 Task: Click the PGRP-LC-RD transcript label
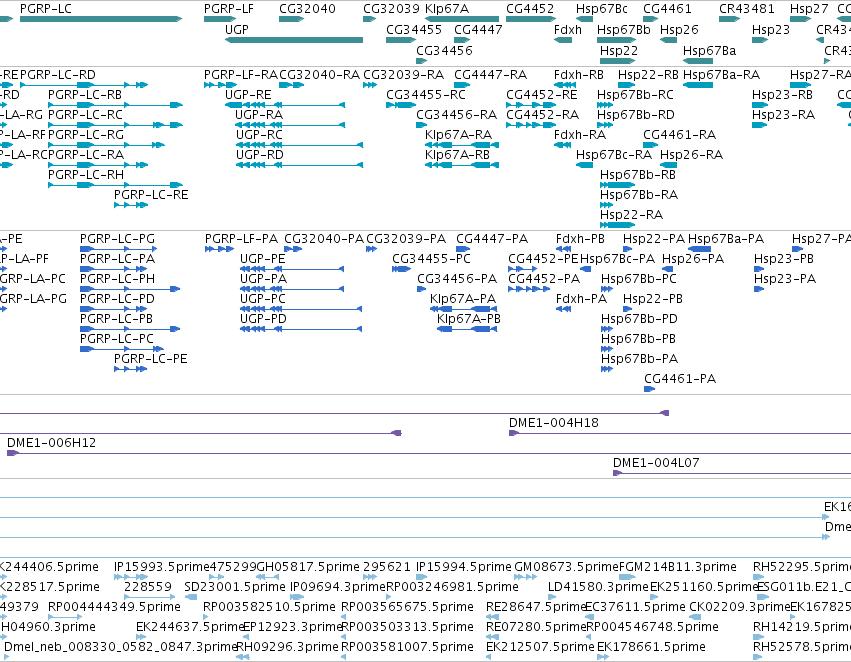58,74
